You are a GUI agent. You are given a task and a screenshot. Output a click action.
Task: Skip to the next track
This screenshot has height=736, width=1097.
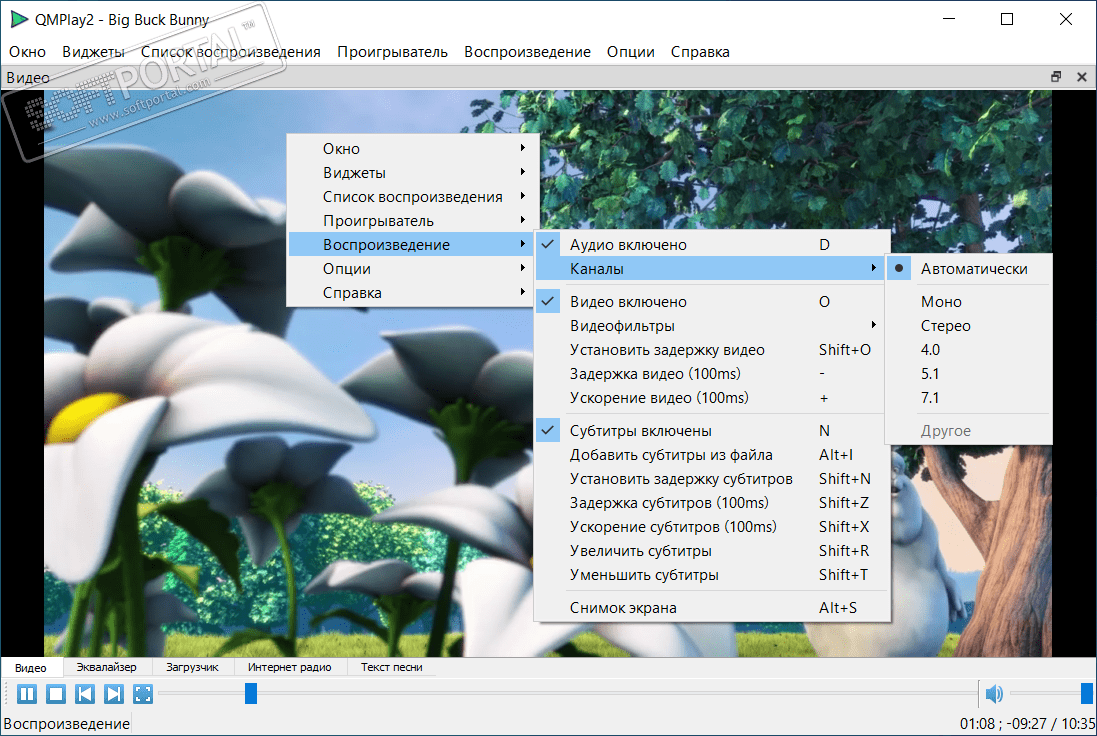pos(113,694)
